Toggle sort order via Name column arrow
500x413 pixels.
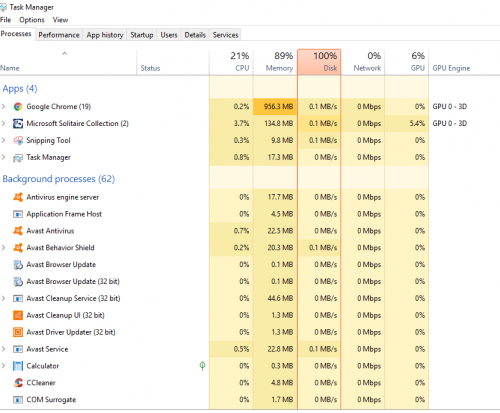point(65,53)
